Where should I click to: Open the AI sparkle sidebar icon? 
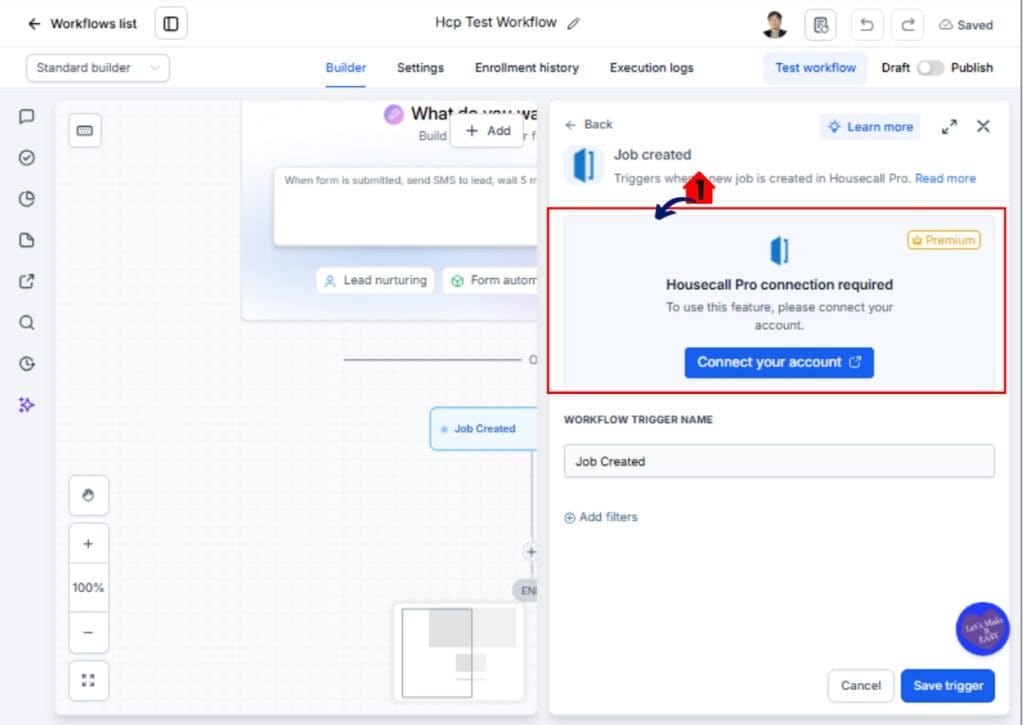(27, 405)
